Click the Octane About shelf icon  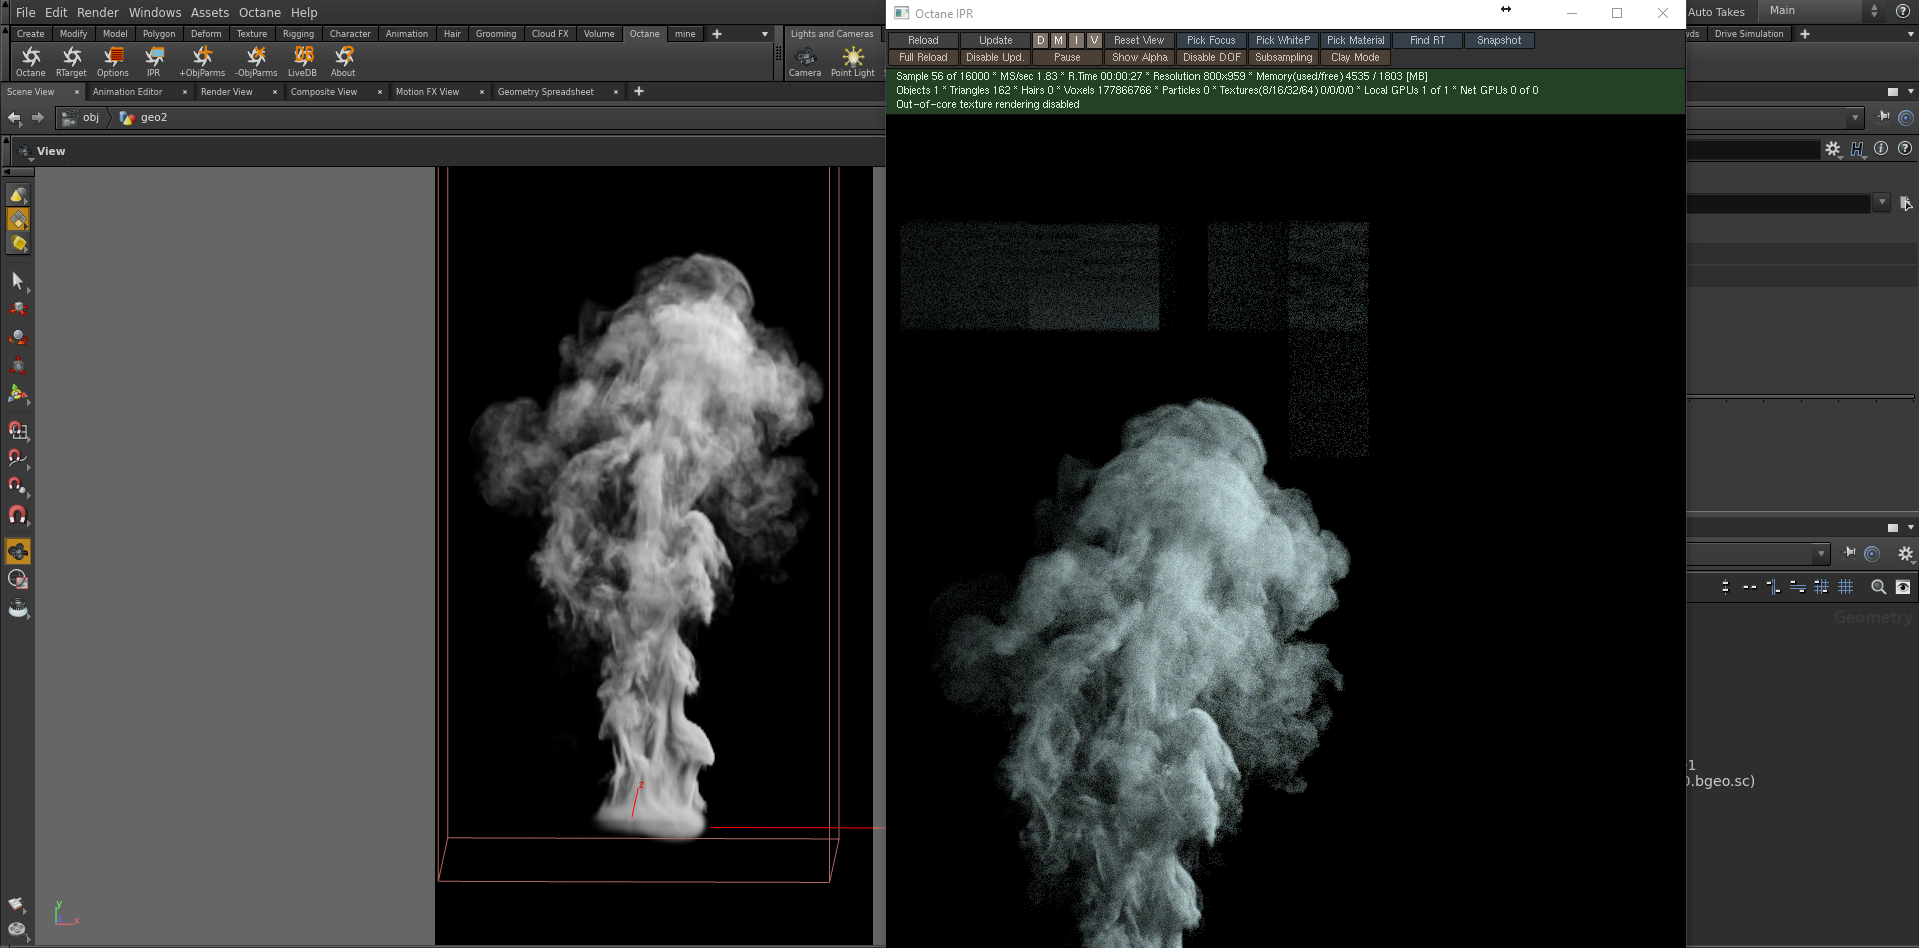(x=343, y=60)
